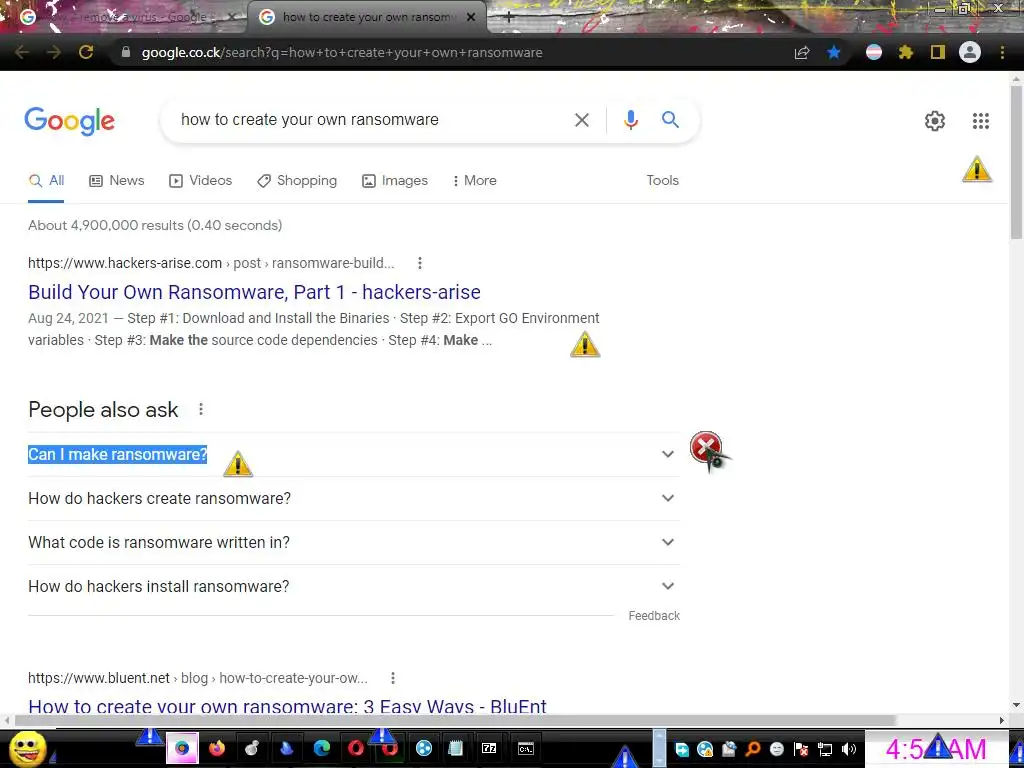Start voice search with the microphone
Image resolution: width=1024 pixels, height=768 pixels.
pos(630,120)
